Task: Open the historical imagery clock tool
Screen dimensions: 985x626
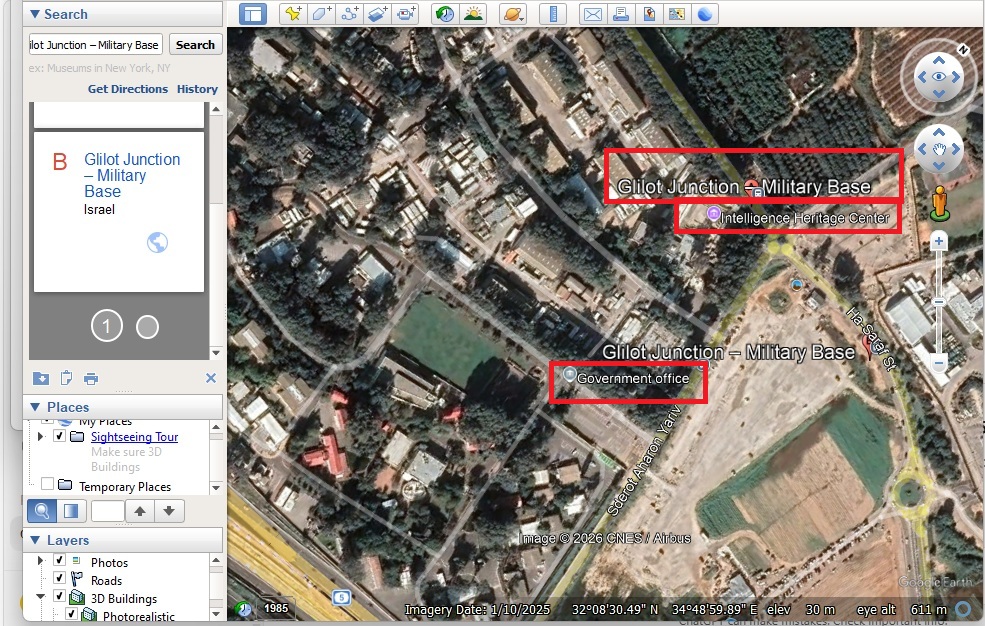Action: click(444, 14)
